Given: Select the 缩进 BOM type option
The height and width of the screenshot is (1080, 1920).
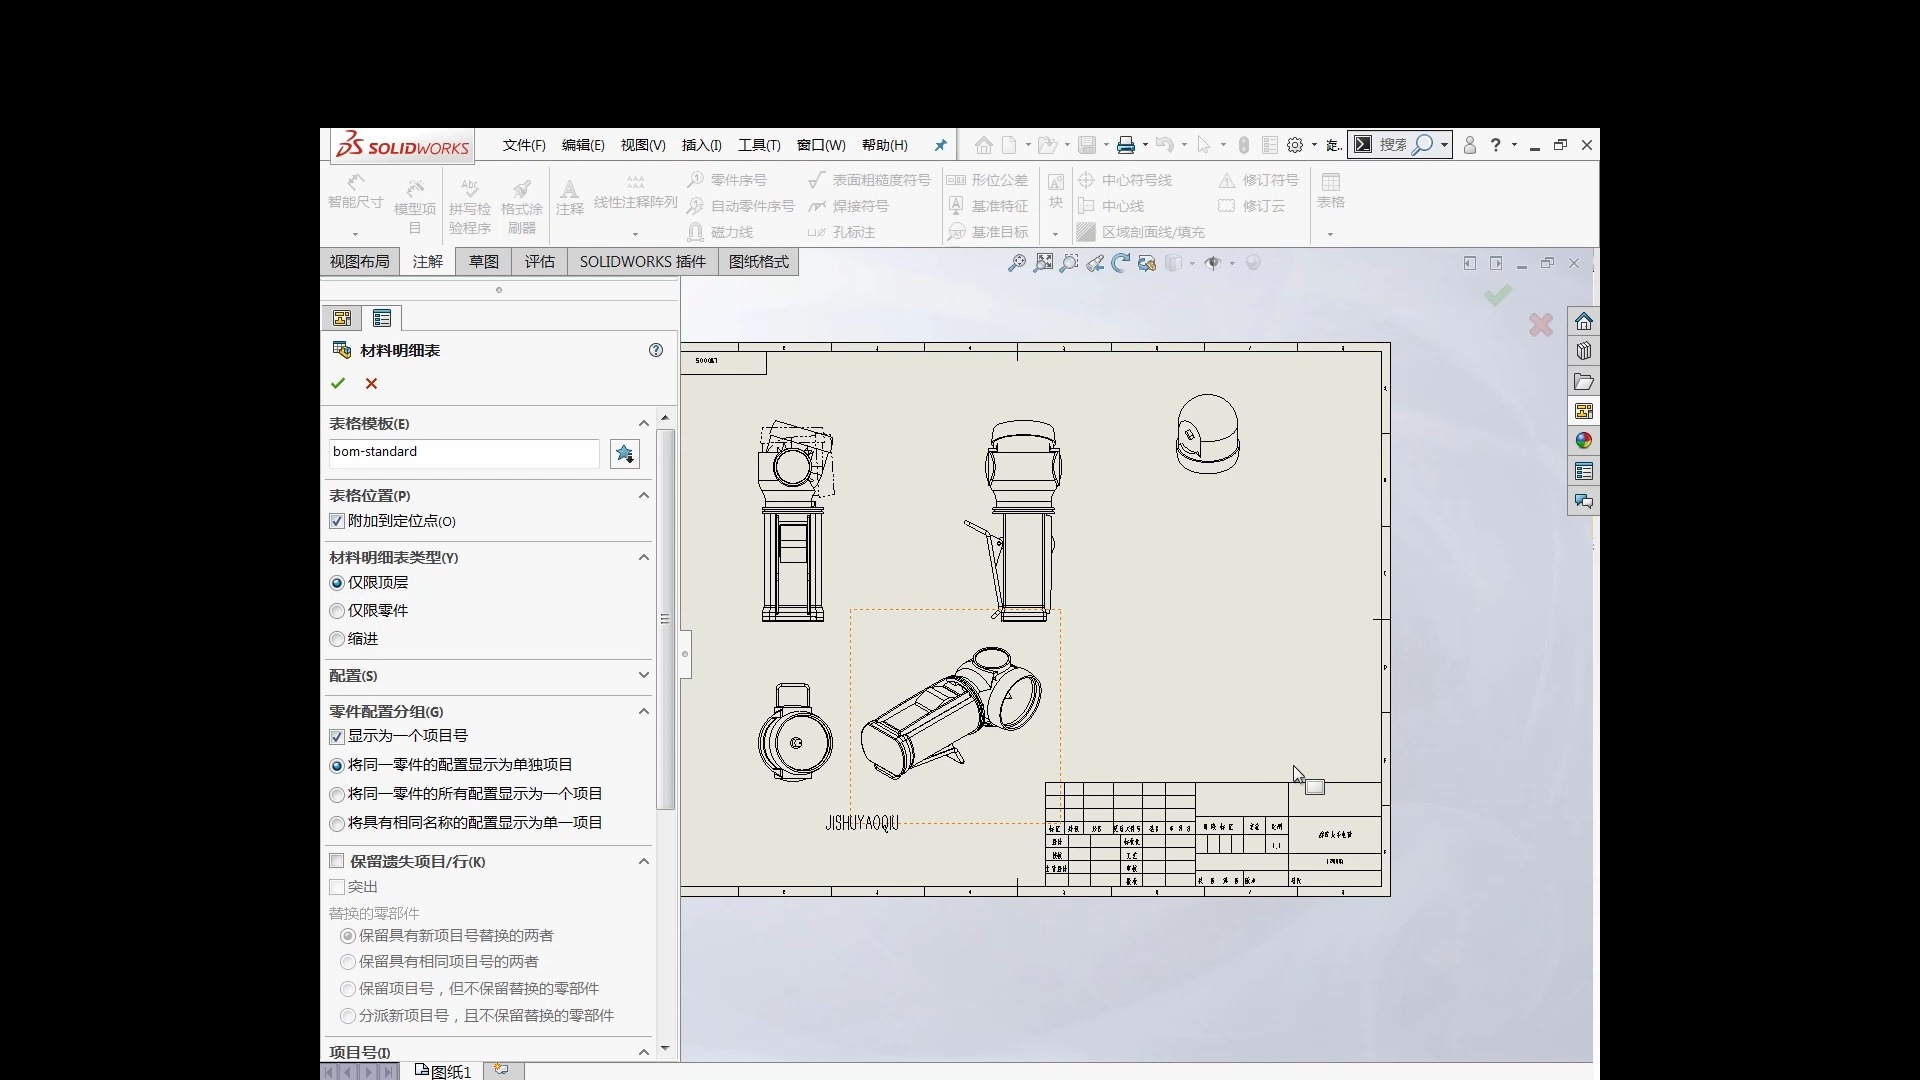Looking at the screenshot, I should coord(337,639).
